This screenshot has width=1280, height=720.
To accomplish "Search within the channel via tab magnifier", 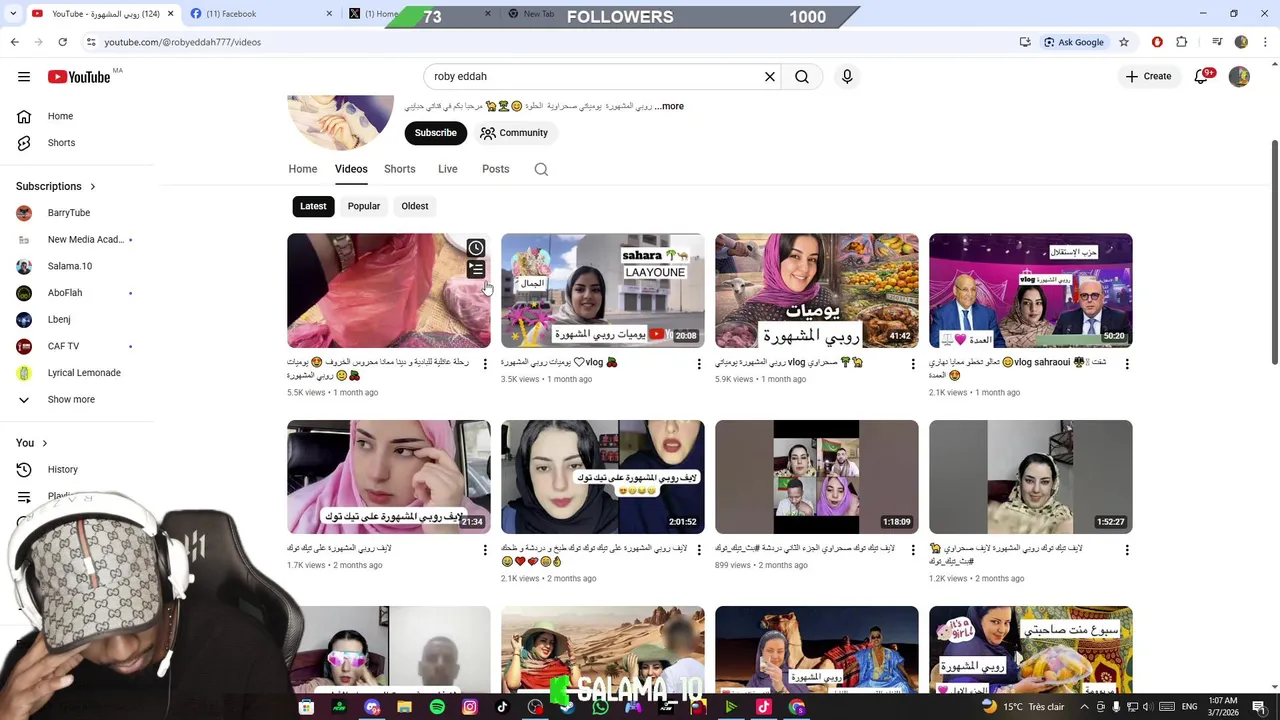I will point(541,169).
